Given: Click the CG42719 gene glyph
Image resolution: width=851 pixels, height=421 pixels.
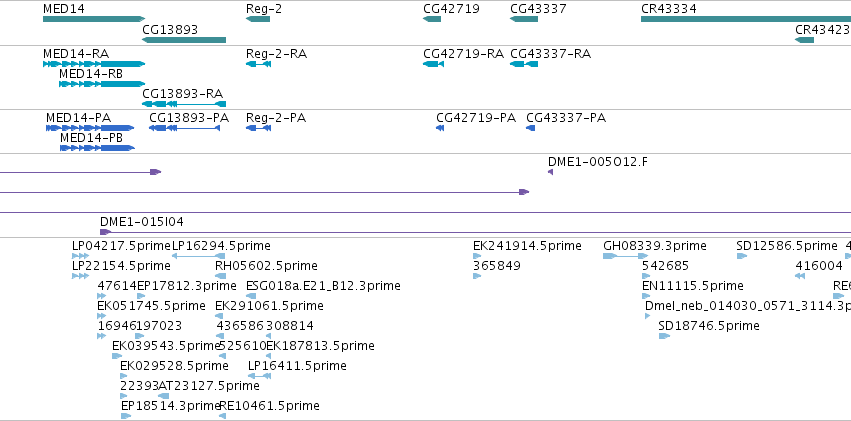Looking at the screenshot, I should click(432, 20).
